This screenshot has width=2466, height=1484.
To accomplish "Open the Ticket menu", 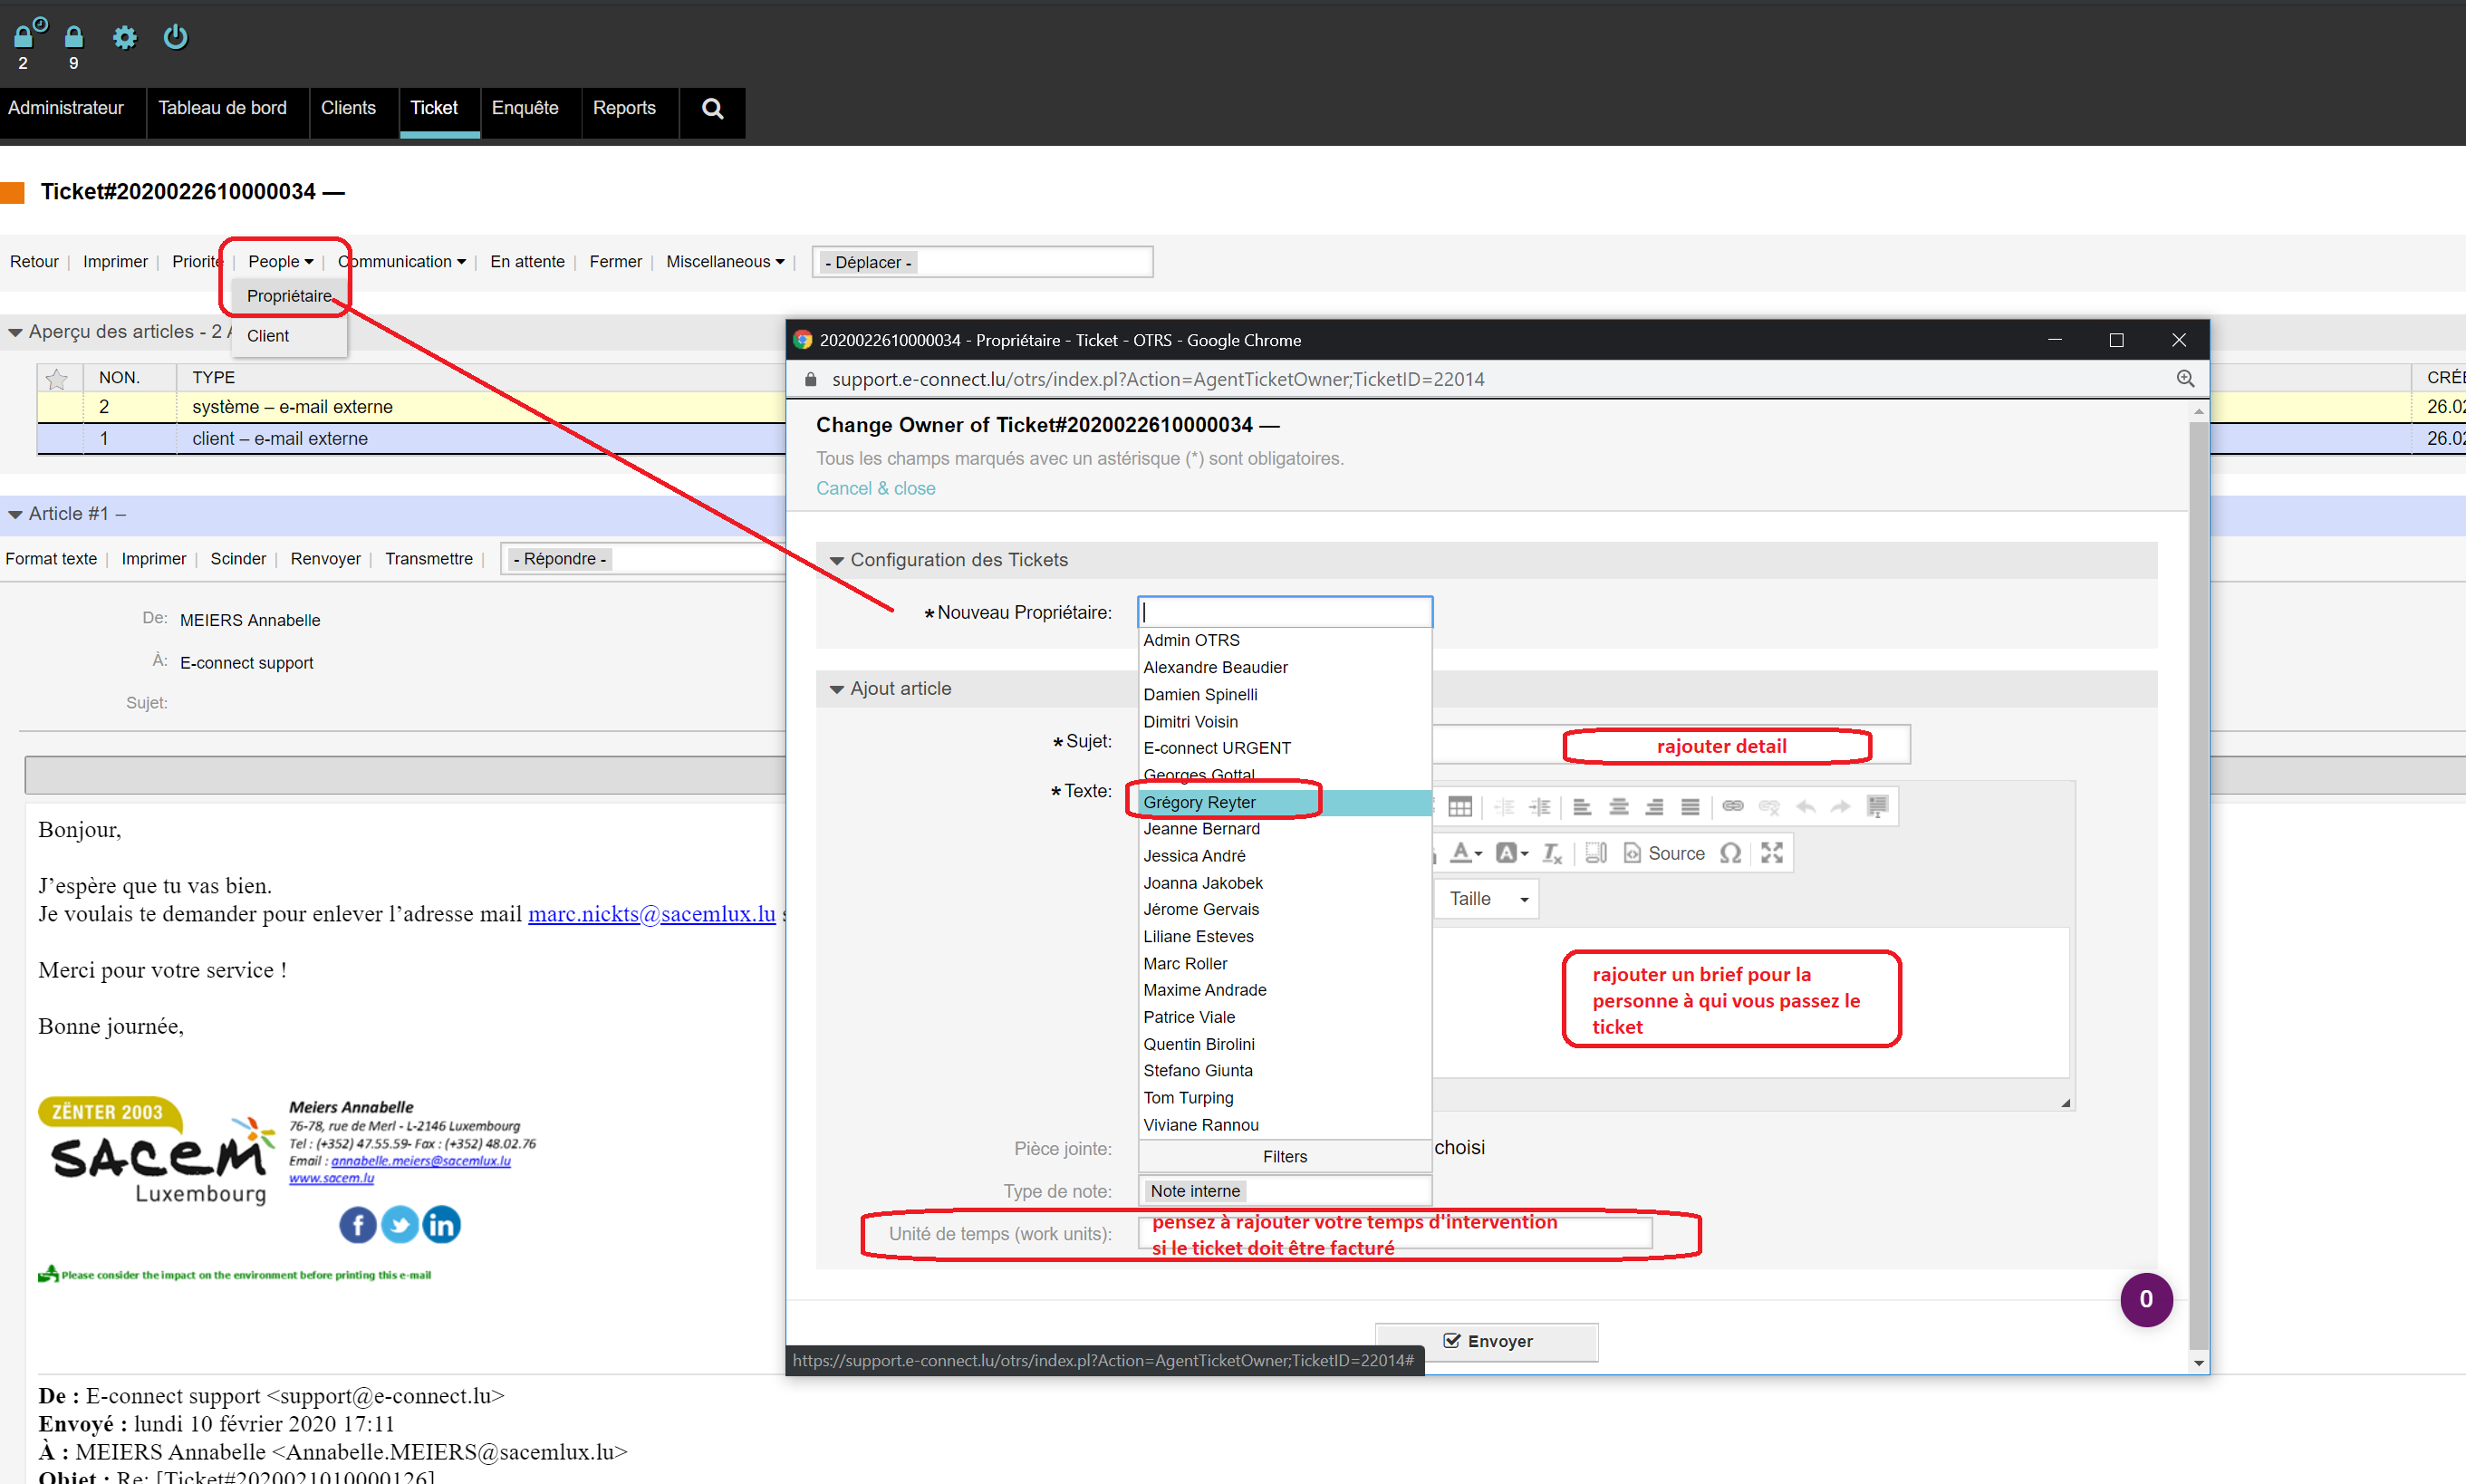I will click(x=434, y=108).
